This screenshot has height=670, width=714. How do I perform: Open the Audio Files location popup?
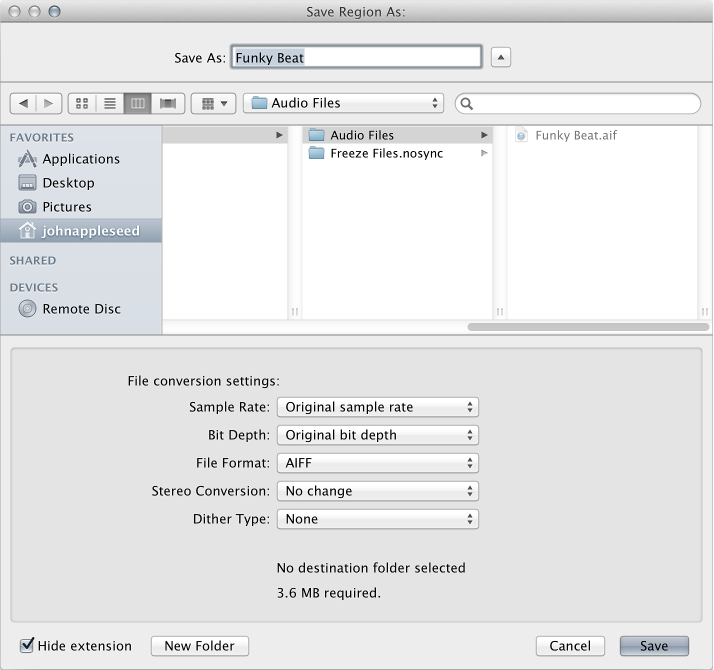(343, 103)
